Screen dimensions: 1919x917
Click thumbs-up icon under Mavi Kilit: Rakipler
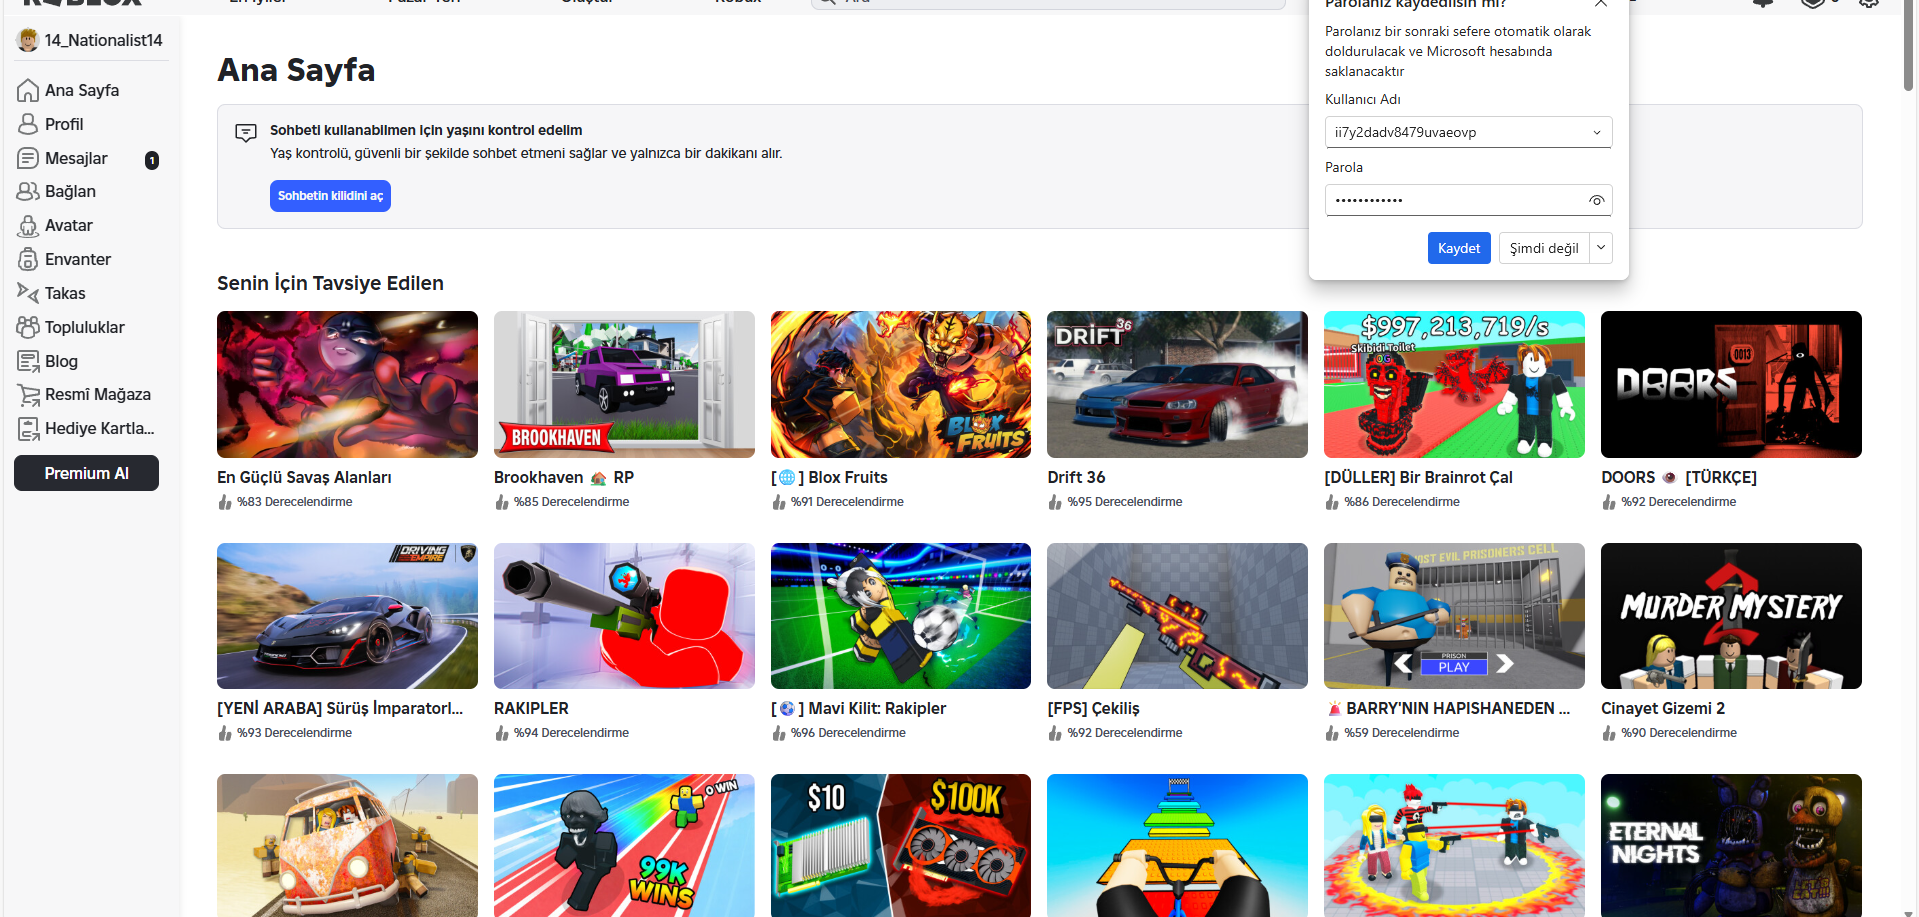pos(779,733)
